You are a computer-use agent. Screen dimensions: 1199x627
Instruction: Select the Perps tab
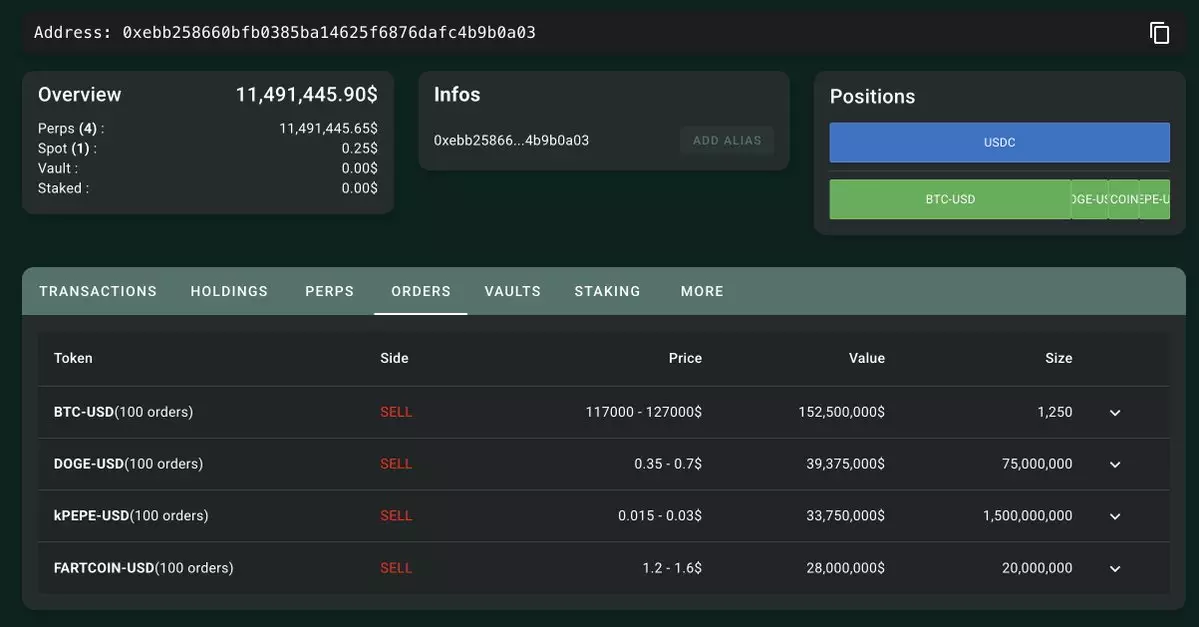(x=329, y=291)
